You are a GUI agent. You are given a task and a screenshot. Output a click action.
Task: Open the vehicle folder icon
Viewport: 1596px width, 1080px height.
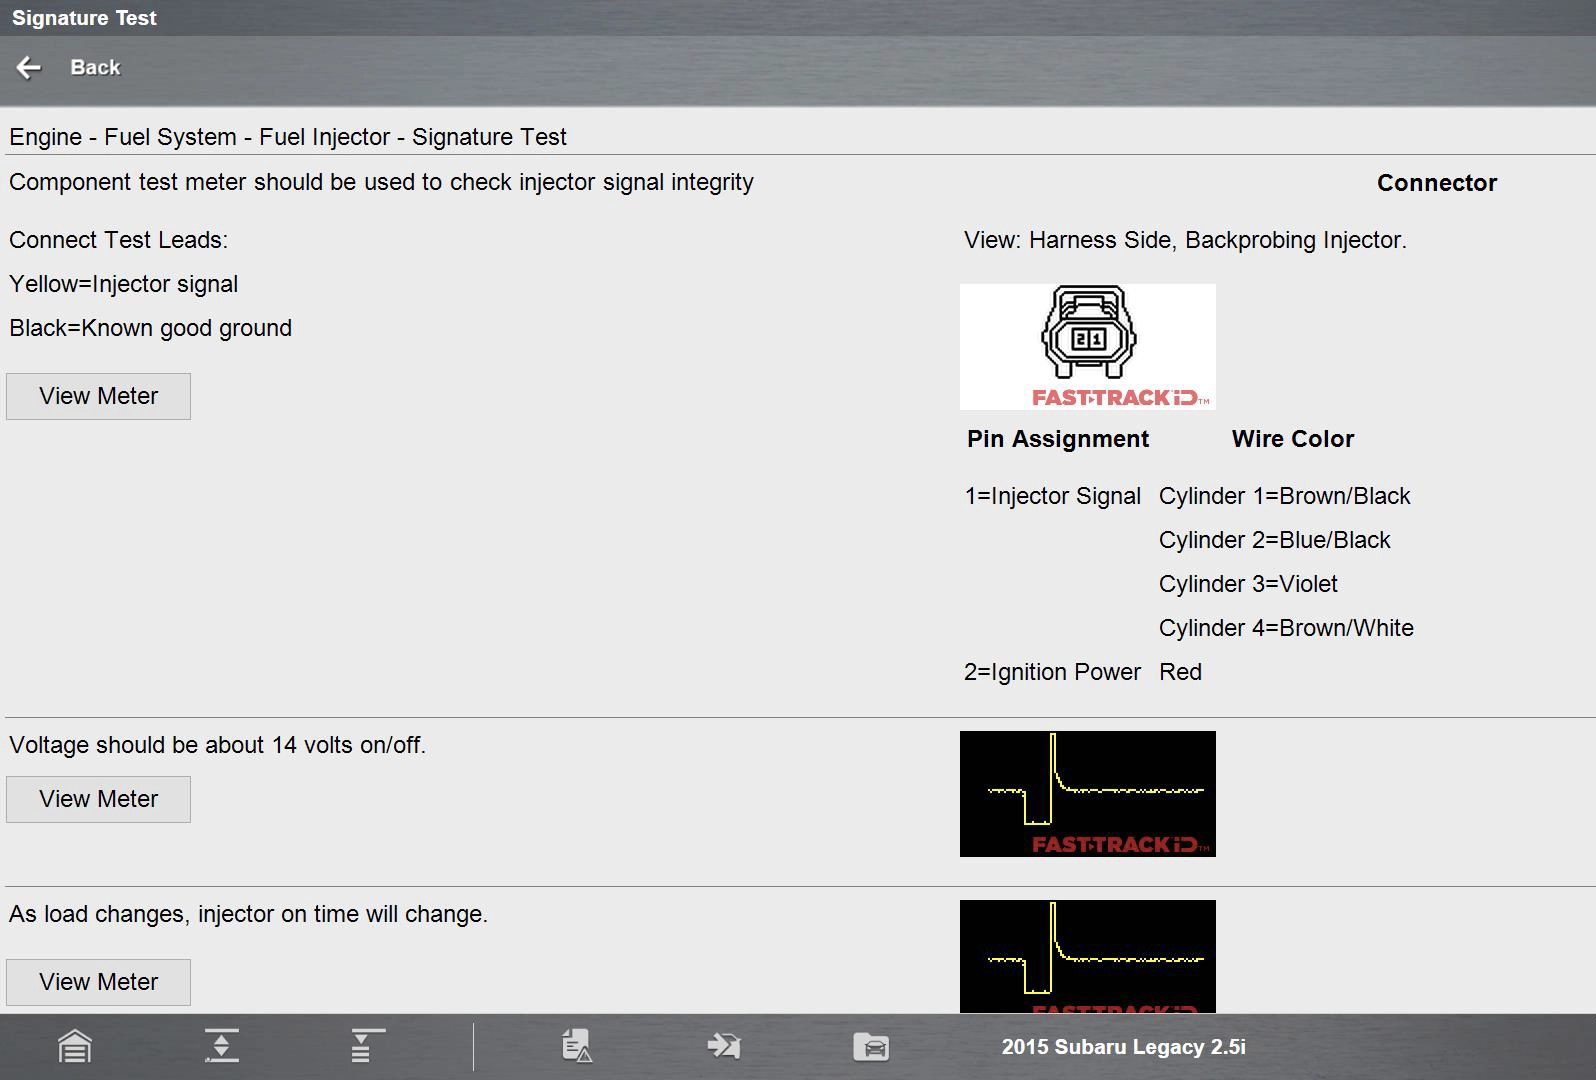(871, 1047)
